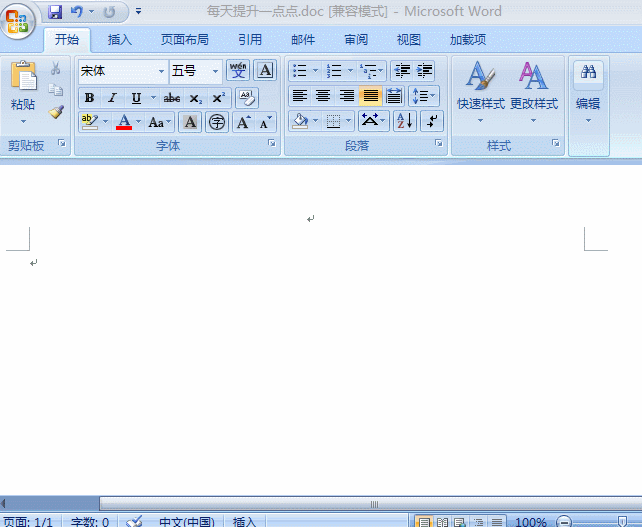This screenshot has height=527, width=642.
Task: Open Line Spacing menu
Action: (424, 96)
